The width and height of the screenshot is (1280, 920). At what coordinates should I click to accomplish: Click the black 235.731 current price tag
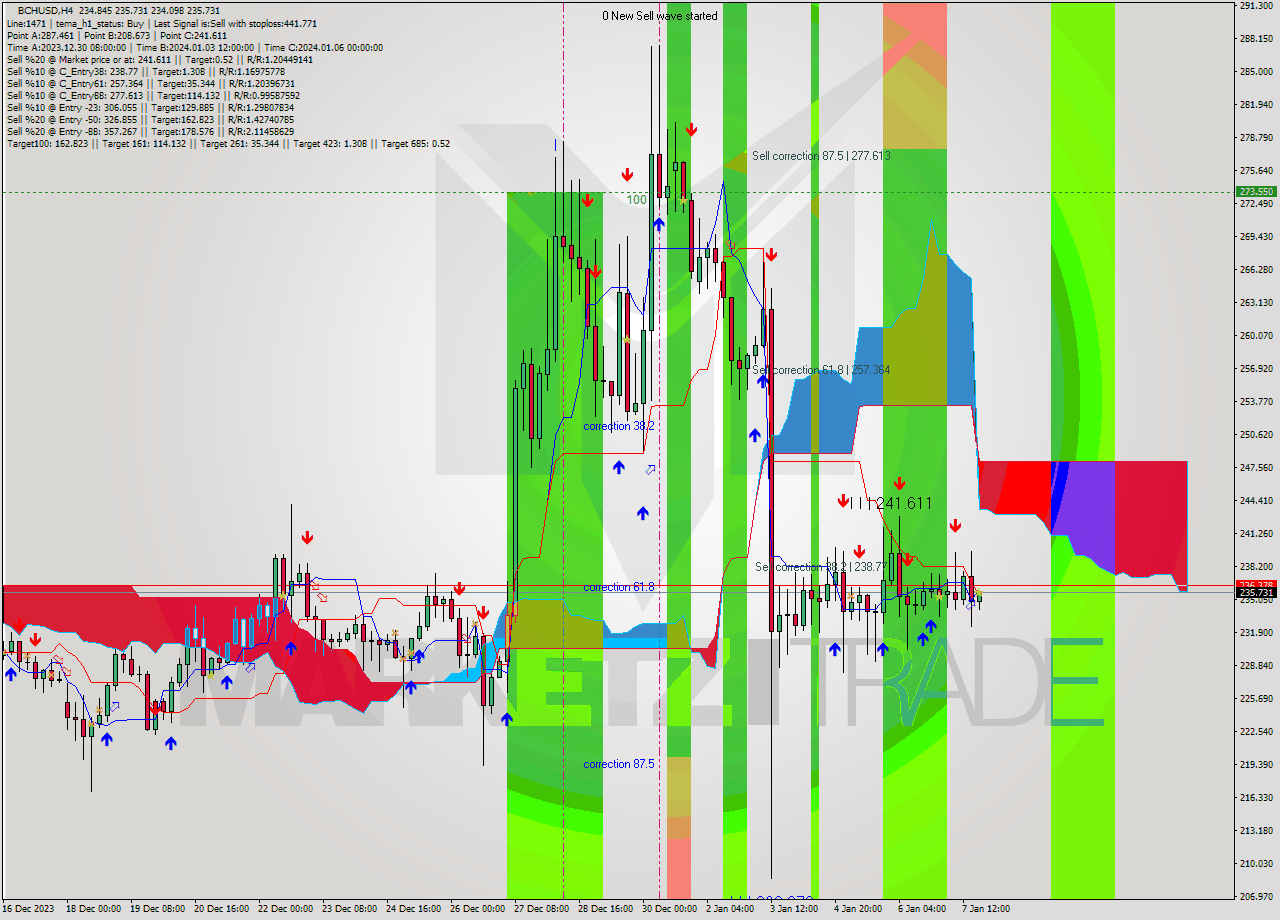(x=1256, y=593)
